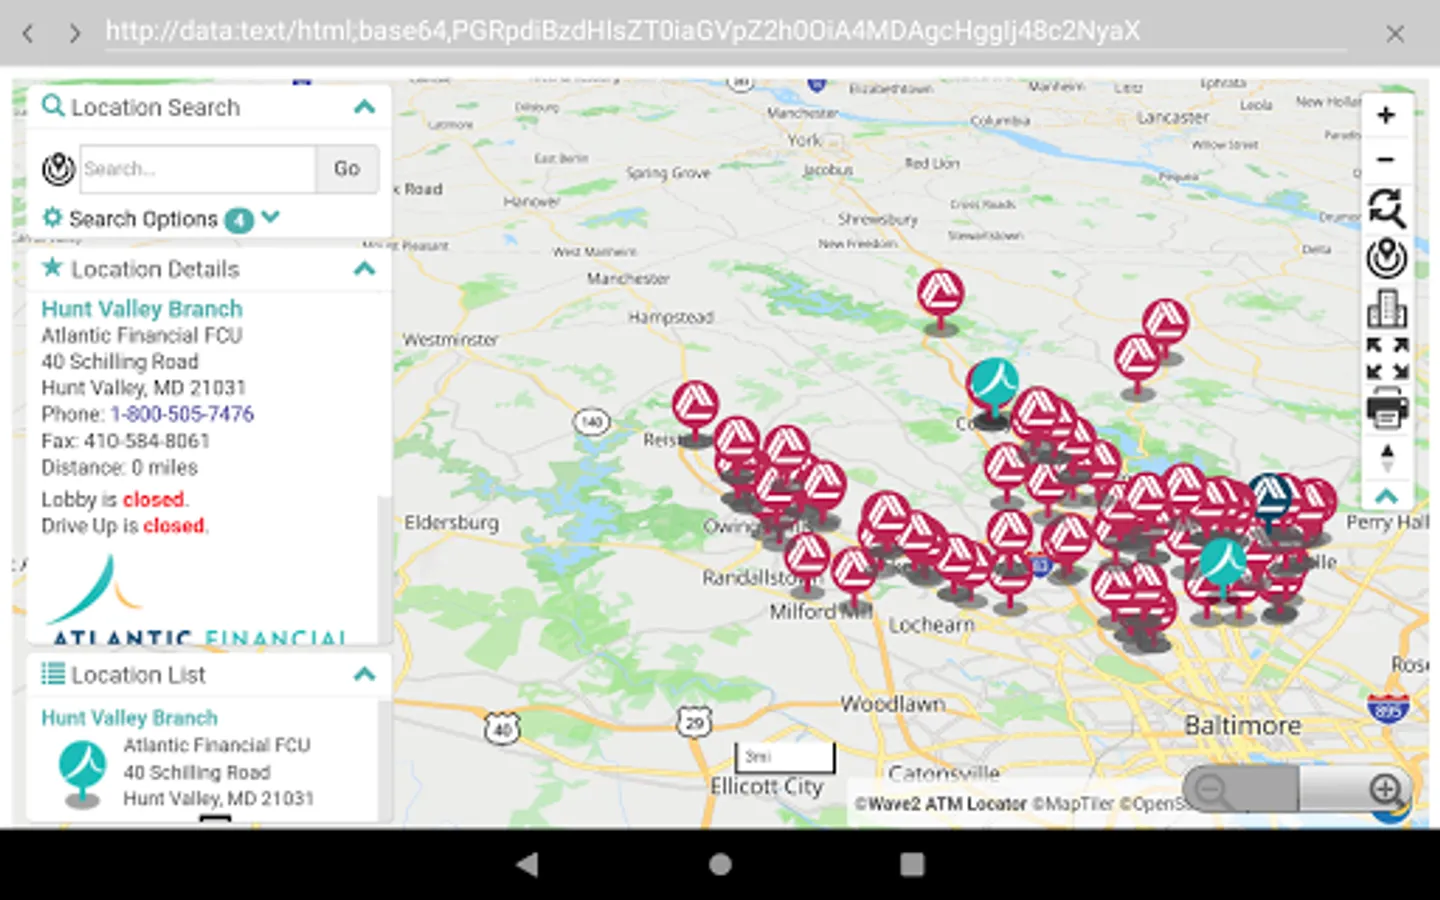Open Hunt Valley Branch link in Location Details
The height and width of the screenshot is (900, 1440).
point(142,309)
